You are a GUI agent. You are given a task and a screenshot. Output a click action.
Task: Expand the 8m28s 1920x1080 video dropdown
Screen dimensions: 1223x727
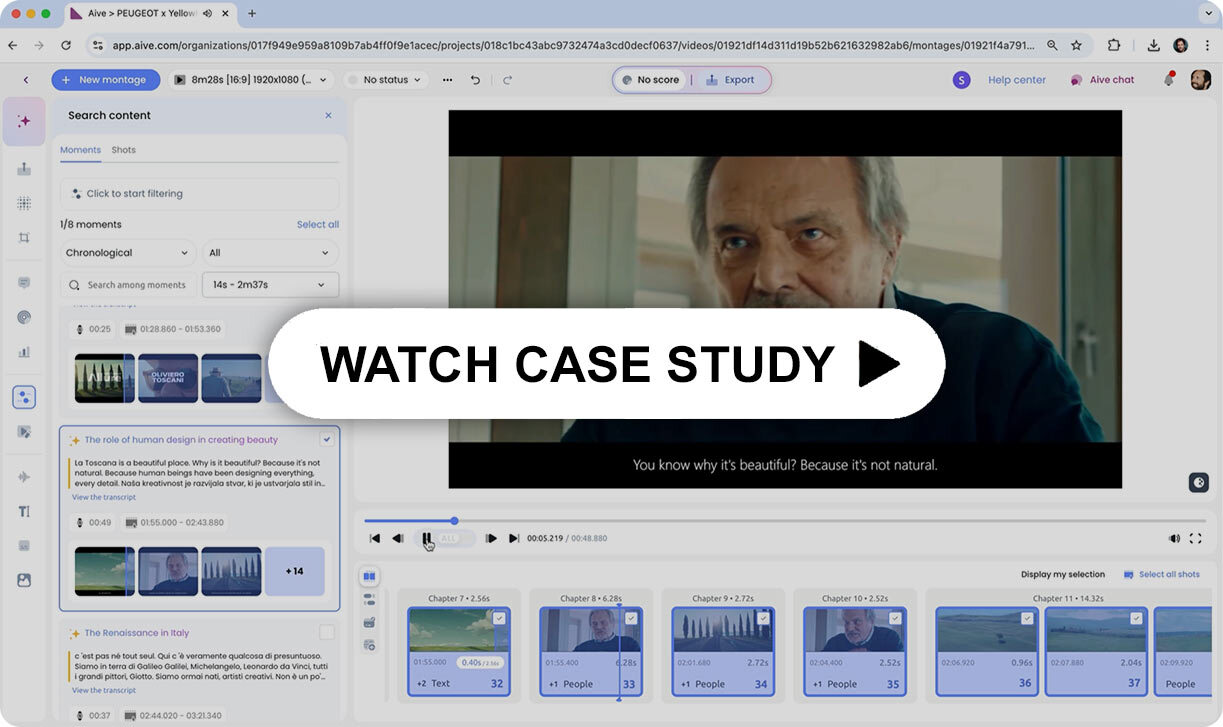pyautogui.click(x=252, y=80)
